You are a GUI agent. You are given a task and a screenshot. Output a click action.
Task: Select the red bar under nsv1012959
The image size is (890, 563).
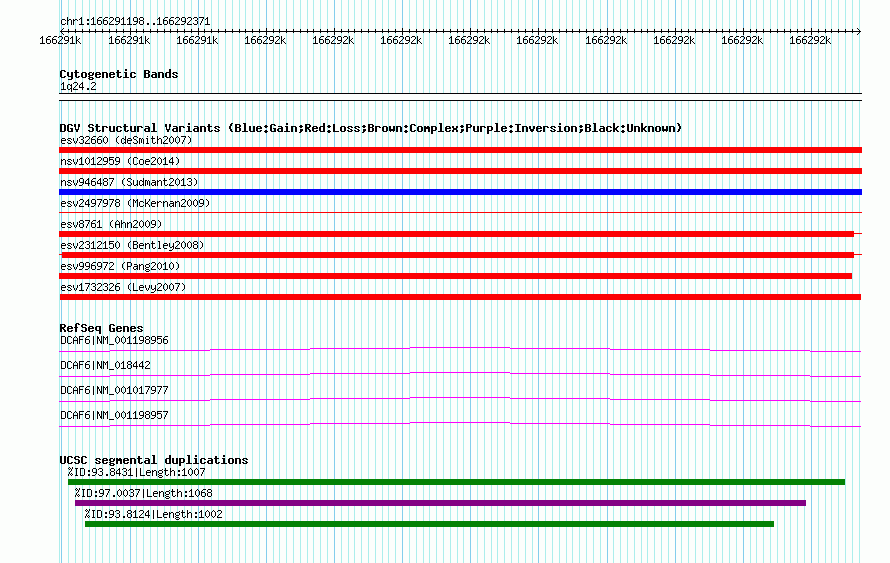[460, 171]
